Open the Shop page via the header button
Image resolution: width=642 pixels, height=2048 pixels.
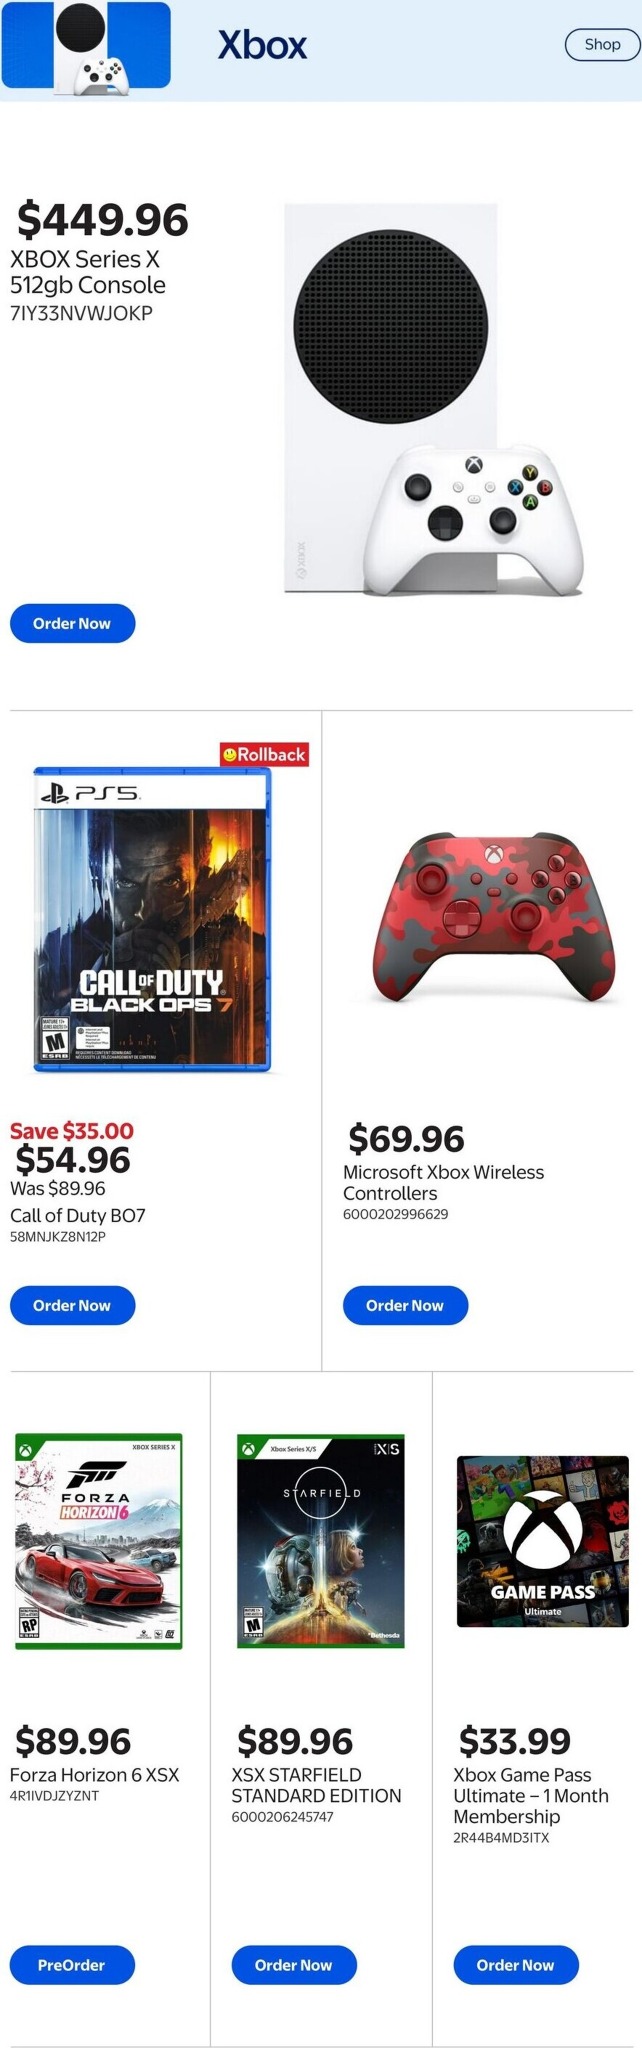601,45
